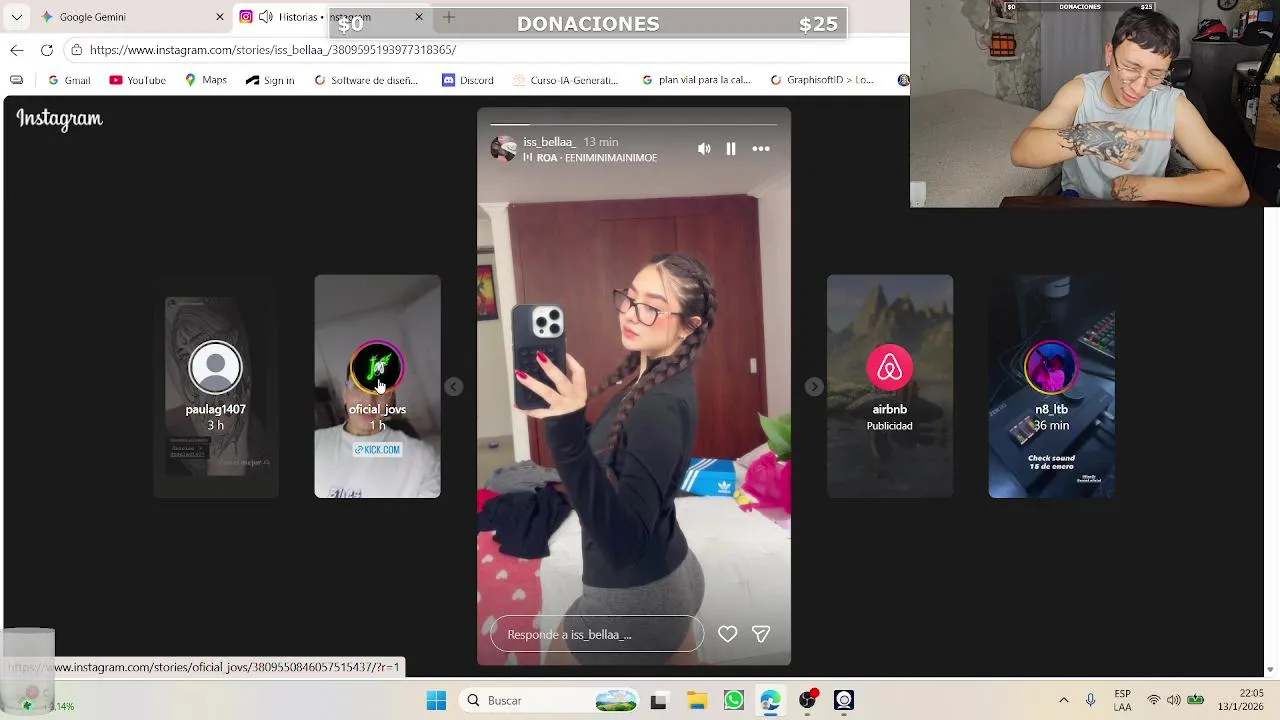
Task: Check the battery tray icon
Action: click(x=1195, y=701)
